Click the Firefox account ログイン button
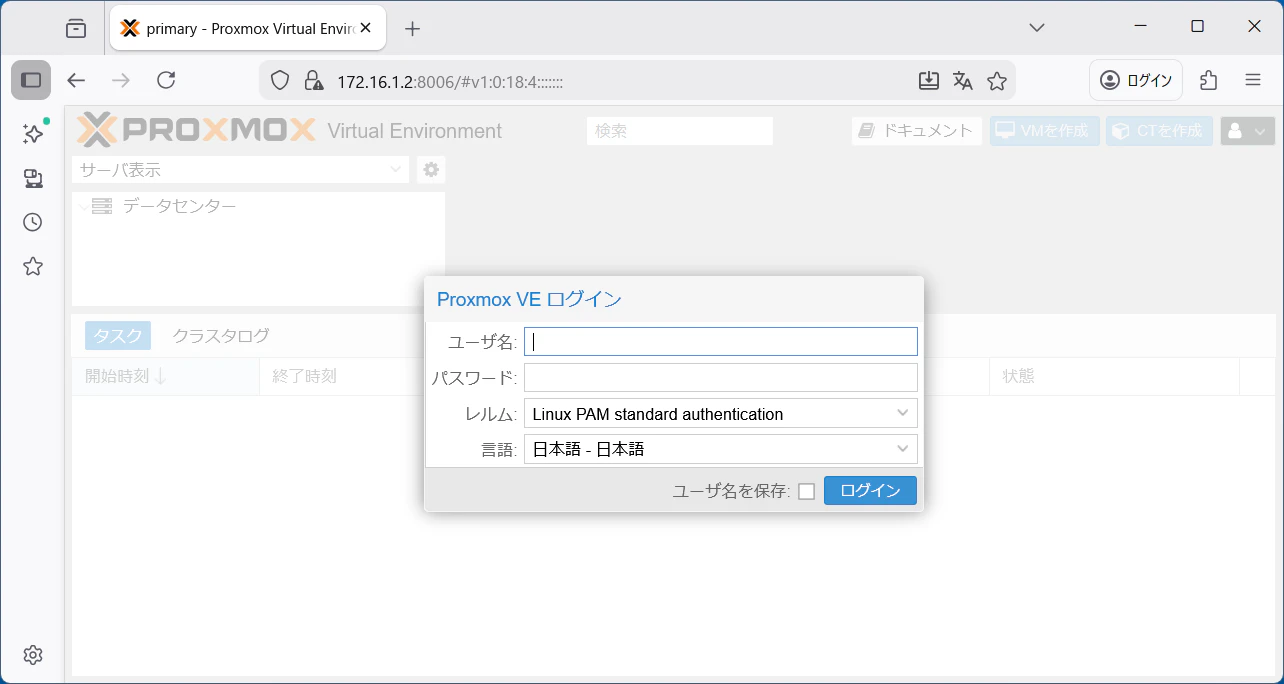The height and width of the screenshot is (684, 1284). tap(1136, 80)
